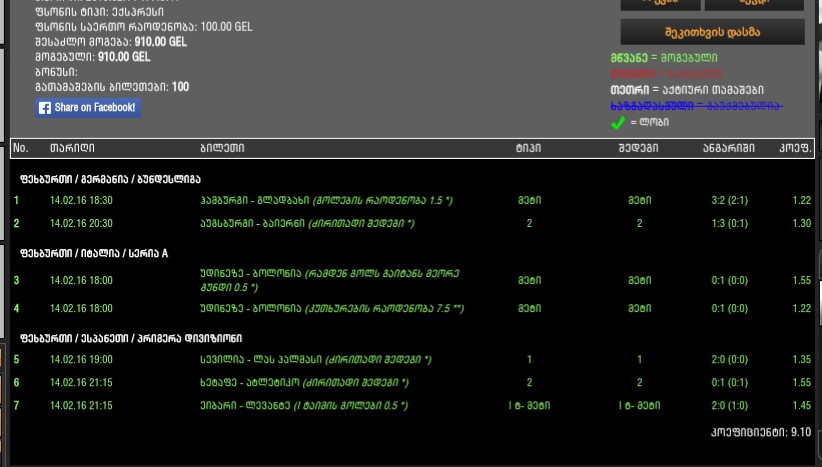Click the ფსონის საერთო რაოდენობა: 100.00 GEL line
Image resolution: width=822 pixels, height=467 pixels.
[144, 27]
